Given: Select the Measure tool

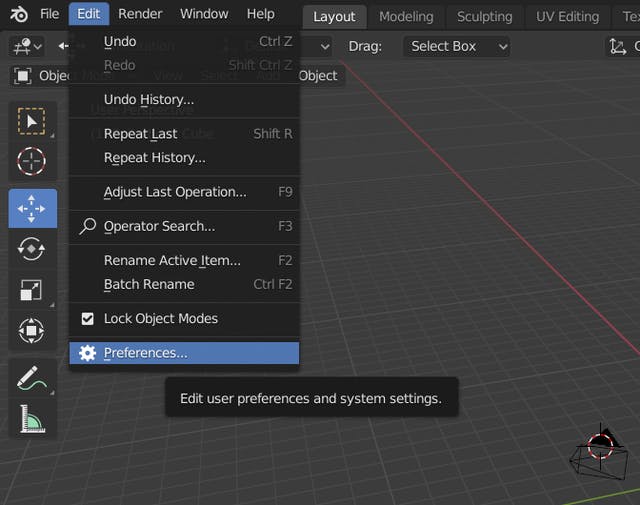Looking at the screenshot, I should [x=32, y=418].
